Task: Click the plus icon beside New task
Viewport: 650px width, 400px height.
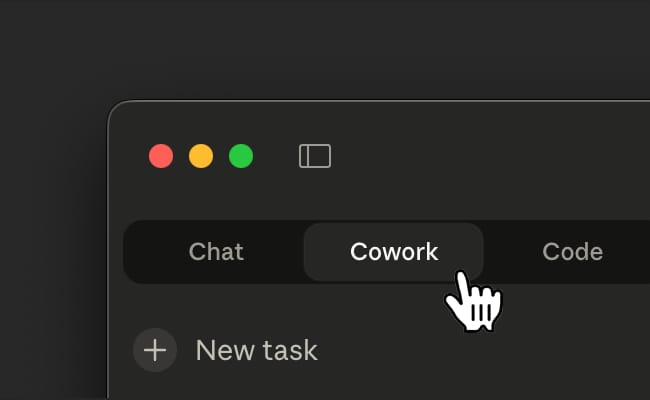Action: coord(155,350)
